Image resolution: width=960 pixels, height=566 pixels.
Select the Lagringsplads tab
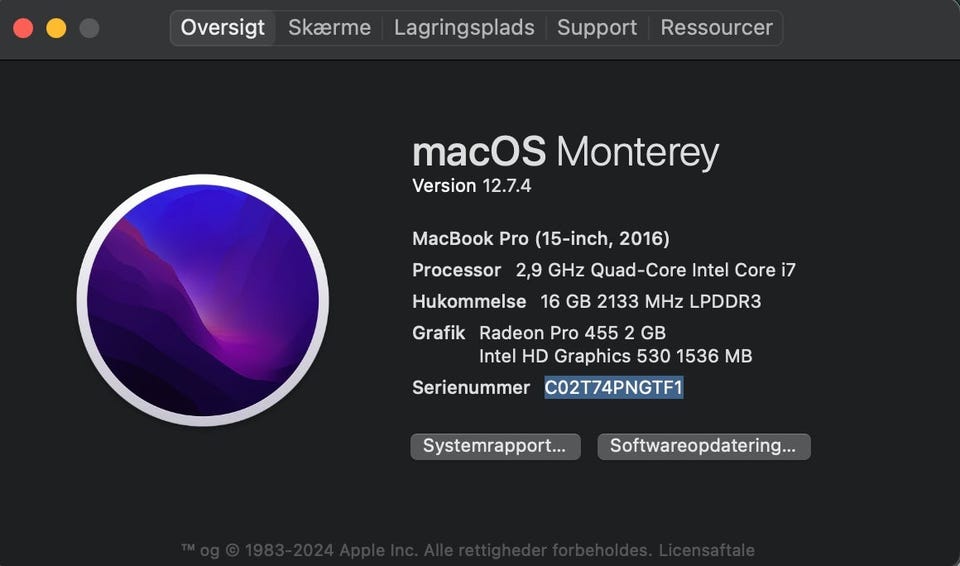(x=464, y=28)
